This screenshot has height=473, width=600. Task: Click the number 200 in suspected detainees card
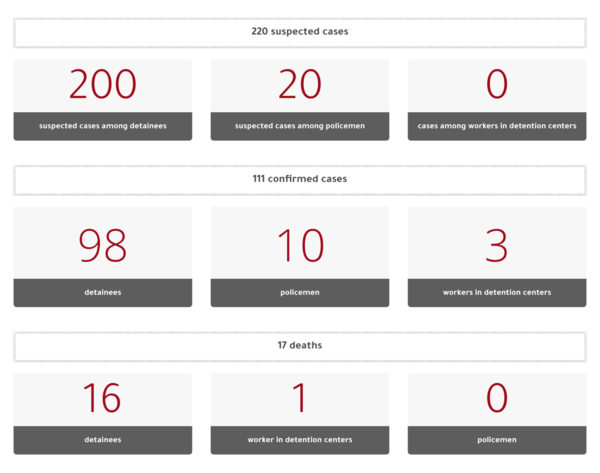click(103, 85)
